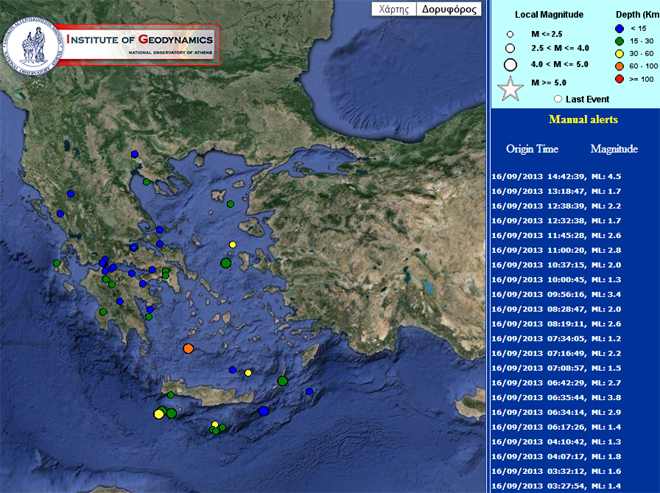The width and height of the screenshot is (660, 493).
Task: Click the orange earthquake marker in the Aegean
Action: [x=187, y=348]
